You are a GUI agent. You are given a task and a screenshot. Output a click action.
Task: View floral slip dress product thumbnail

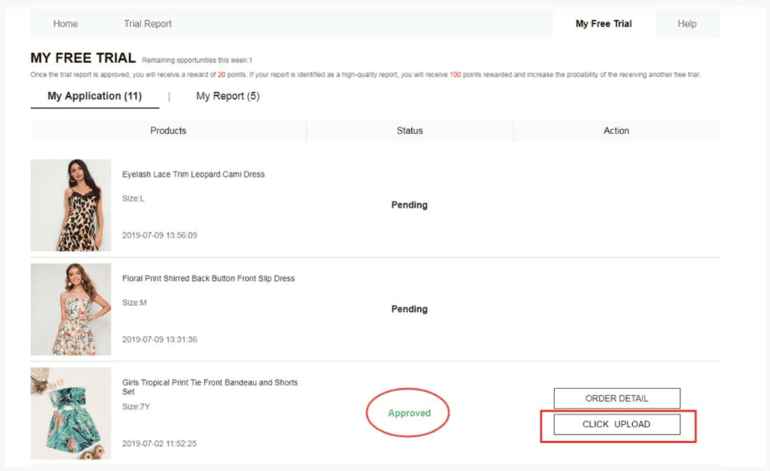[x=71, y=309]
